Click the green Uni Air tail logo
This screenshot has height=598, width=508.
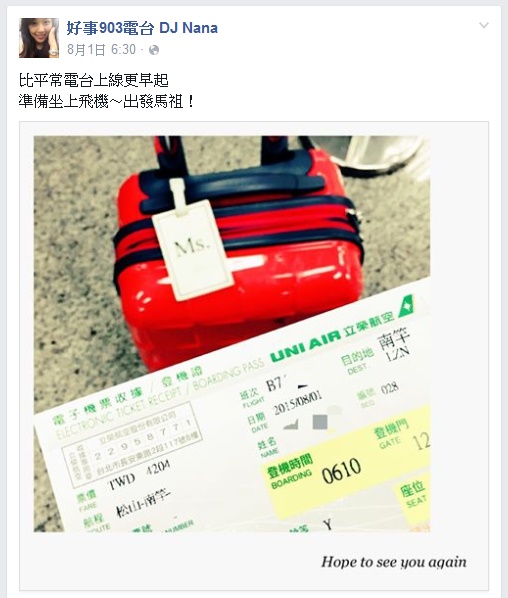click(x=406, y=307)
